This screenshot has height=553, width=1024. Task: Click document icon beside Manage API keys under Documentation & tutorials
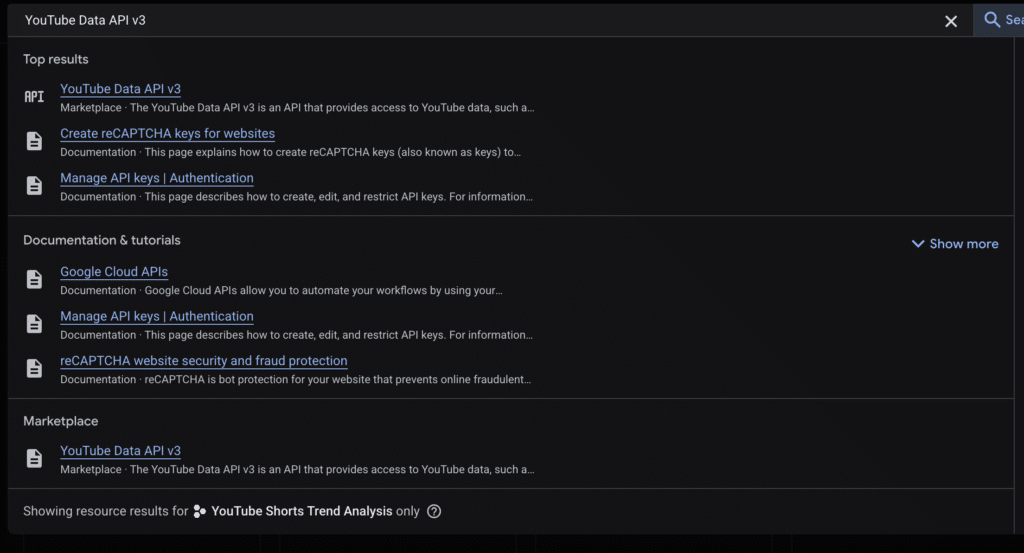coord(34,324)
